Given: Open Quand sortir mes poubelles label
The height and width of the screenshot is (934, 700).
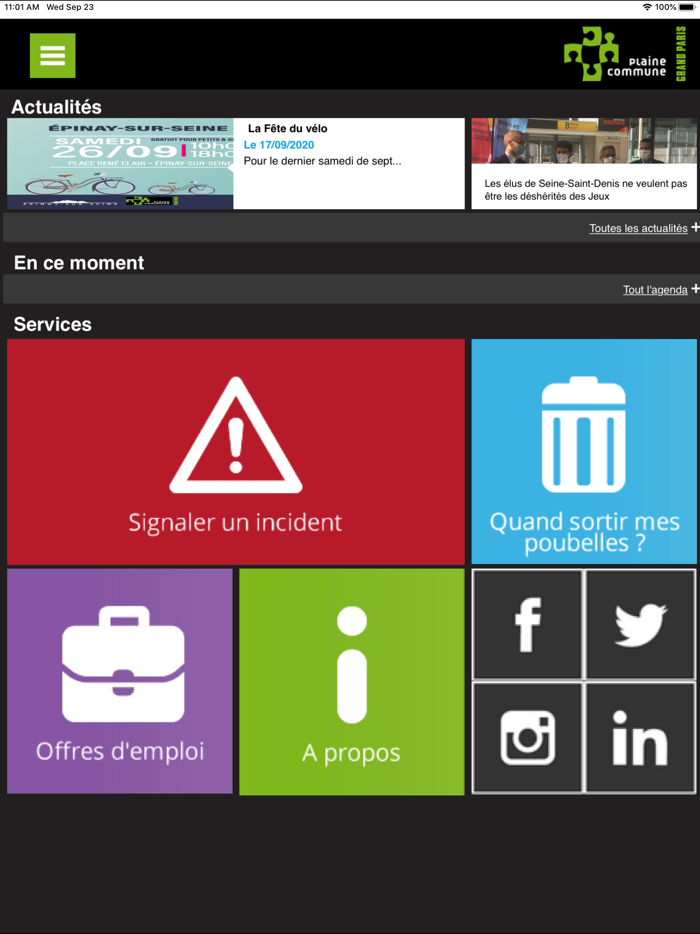Looking at the screenshot, I should tap(584, 532).
